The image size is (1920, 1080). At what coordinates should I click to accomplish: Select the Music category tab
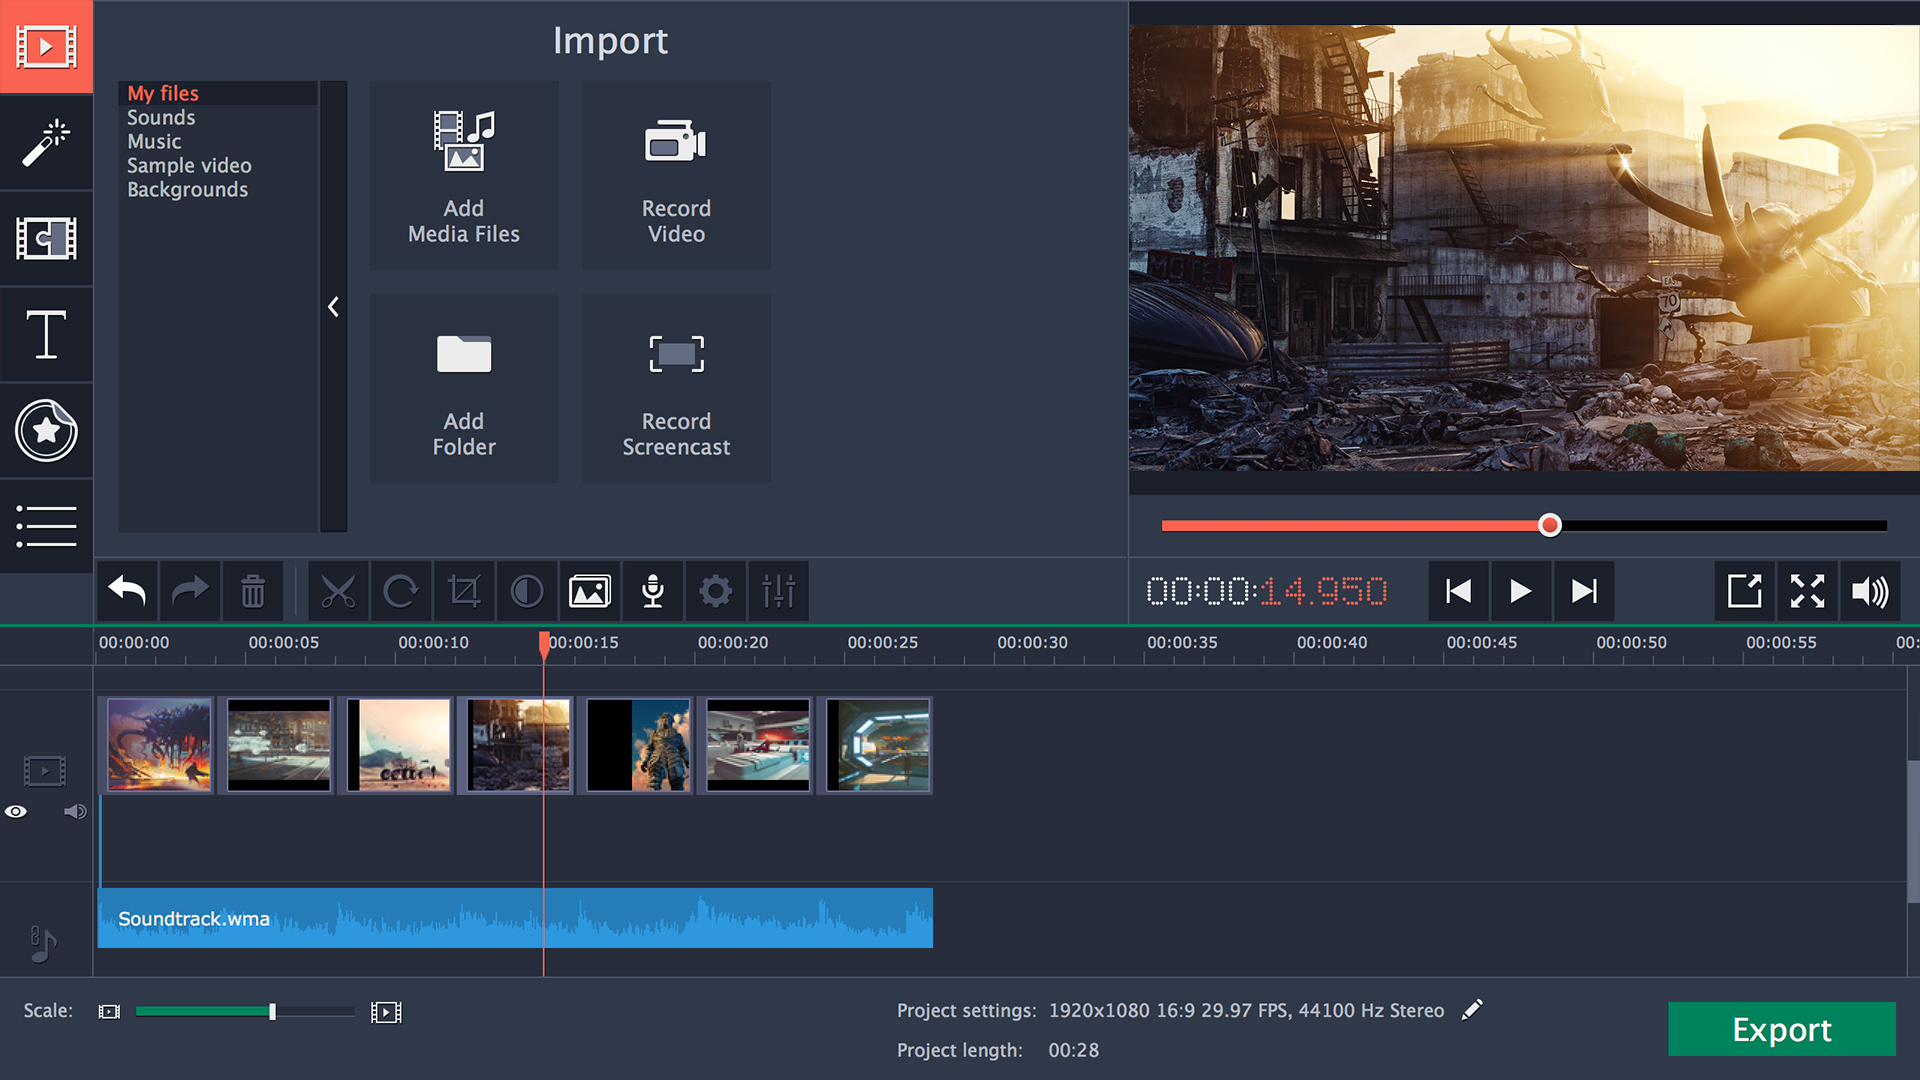pos(152,140)
